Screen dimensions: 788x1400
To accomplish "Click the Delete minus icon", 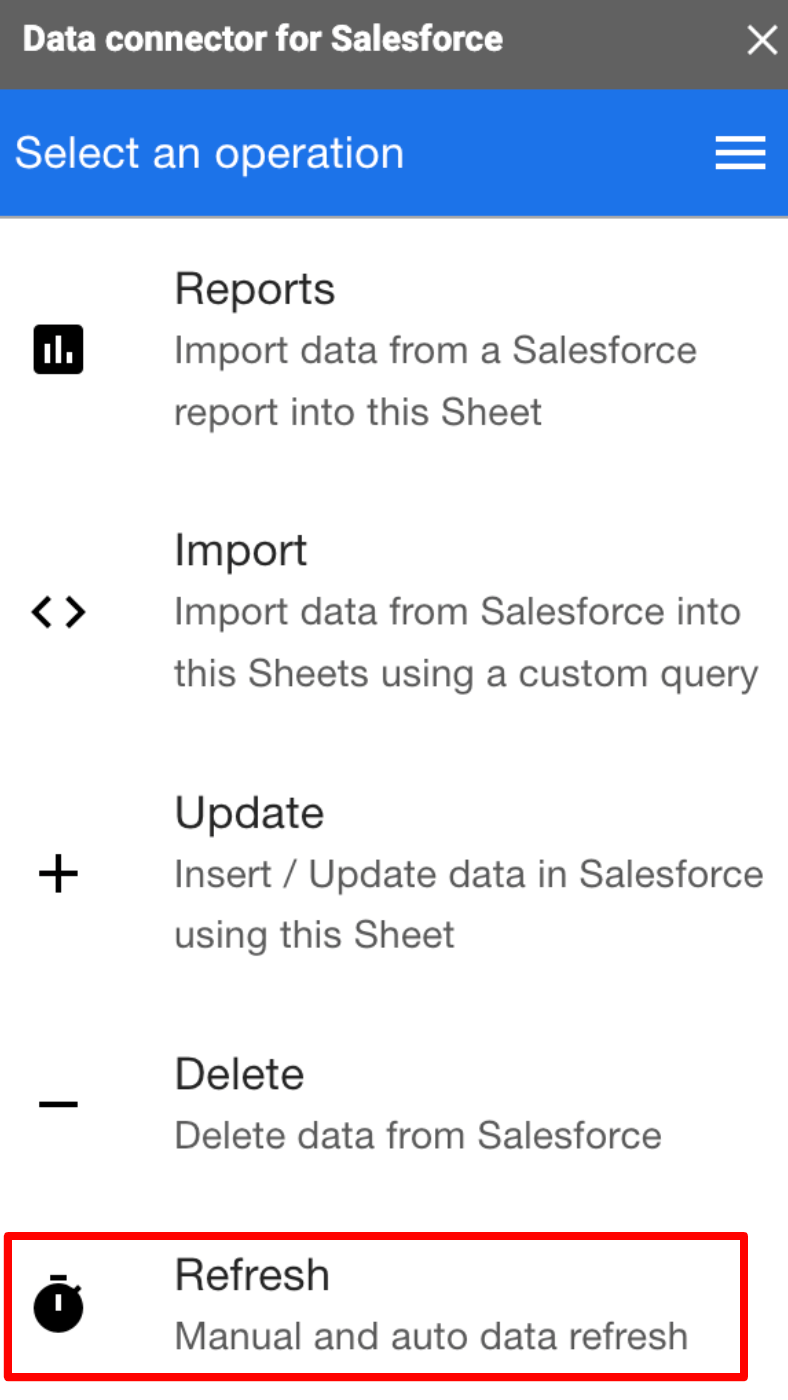I will pos(58,1103).
